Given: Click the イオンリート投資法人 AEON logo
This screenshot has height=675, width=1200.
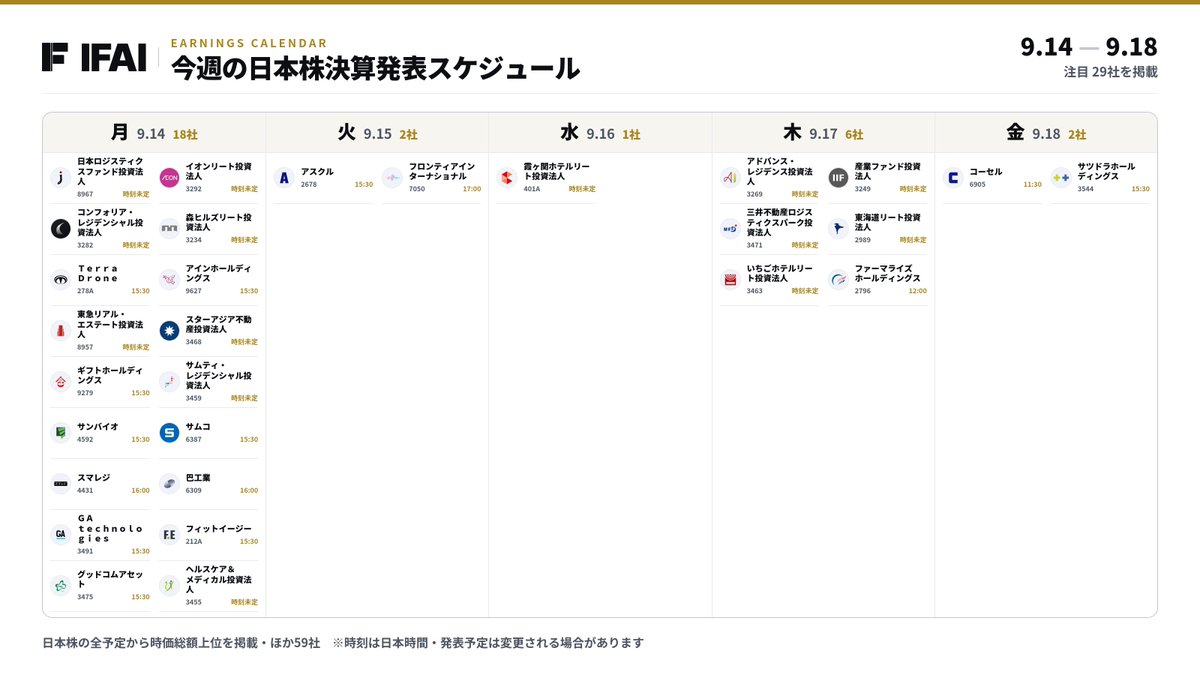Looking at the screenshot, I should pyautogui.click(x=169, y=178).
